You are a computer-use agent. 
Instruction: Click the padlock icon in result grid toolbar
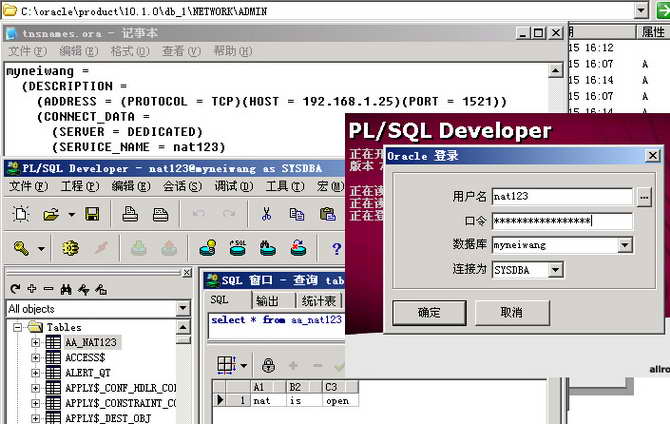click(268, 365)
